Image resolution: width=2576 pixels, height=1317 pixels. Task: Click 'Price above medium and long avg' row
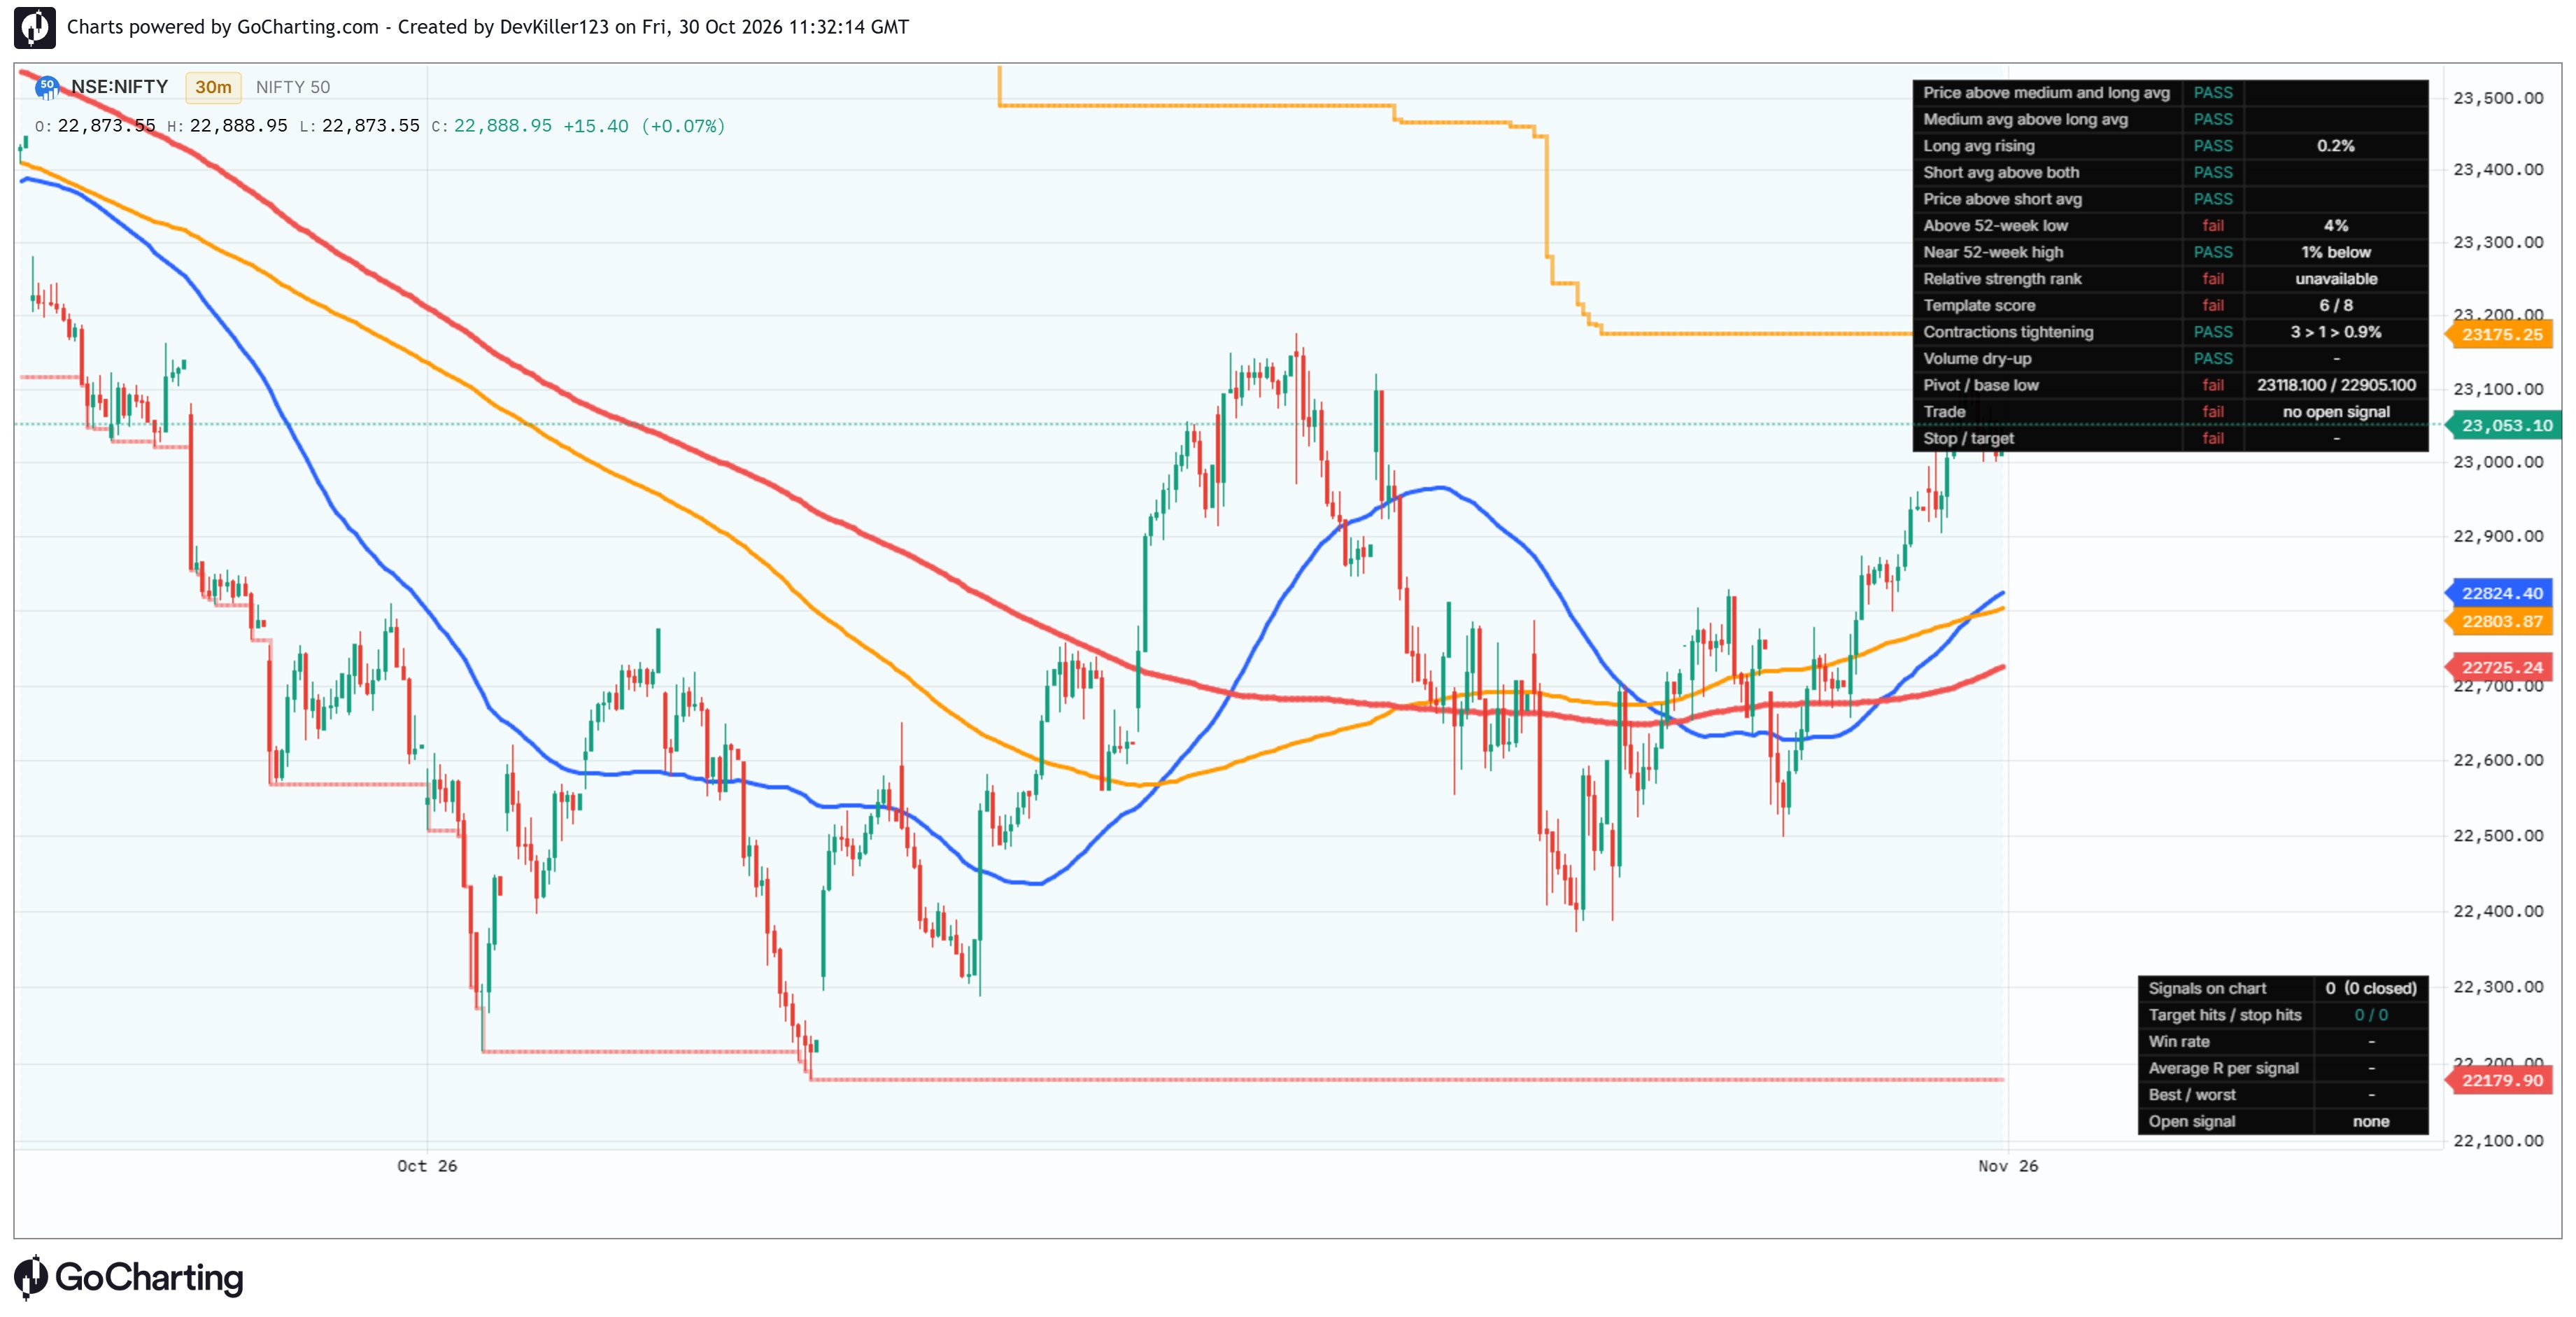tap(2170, 93)
